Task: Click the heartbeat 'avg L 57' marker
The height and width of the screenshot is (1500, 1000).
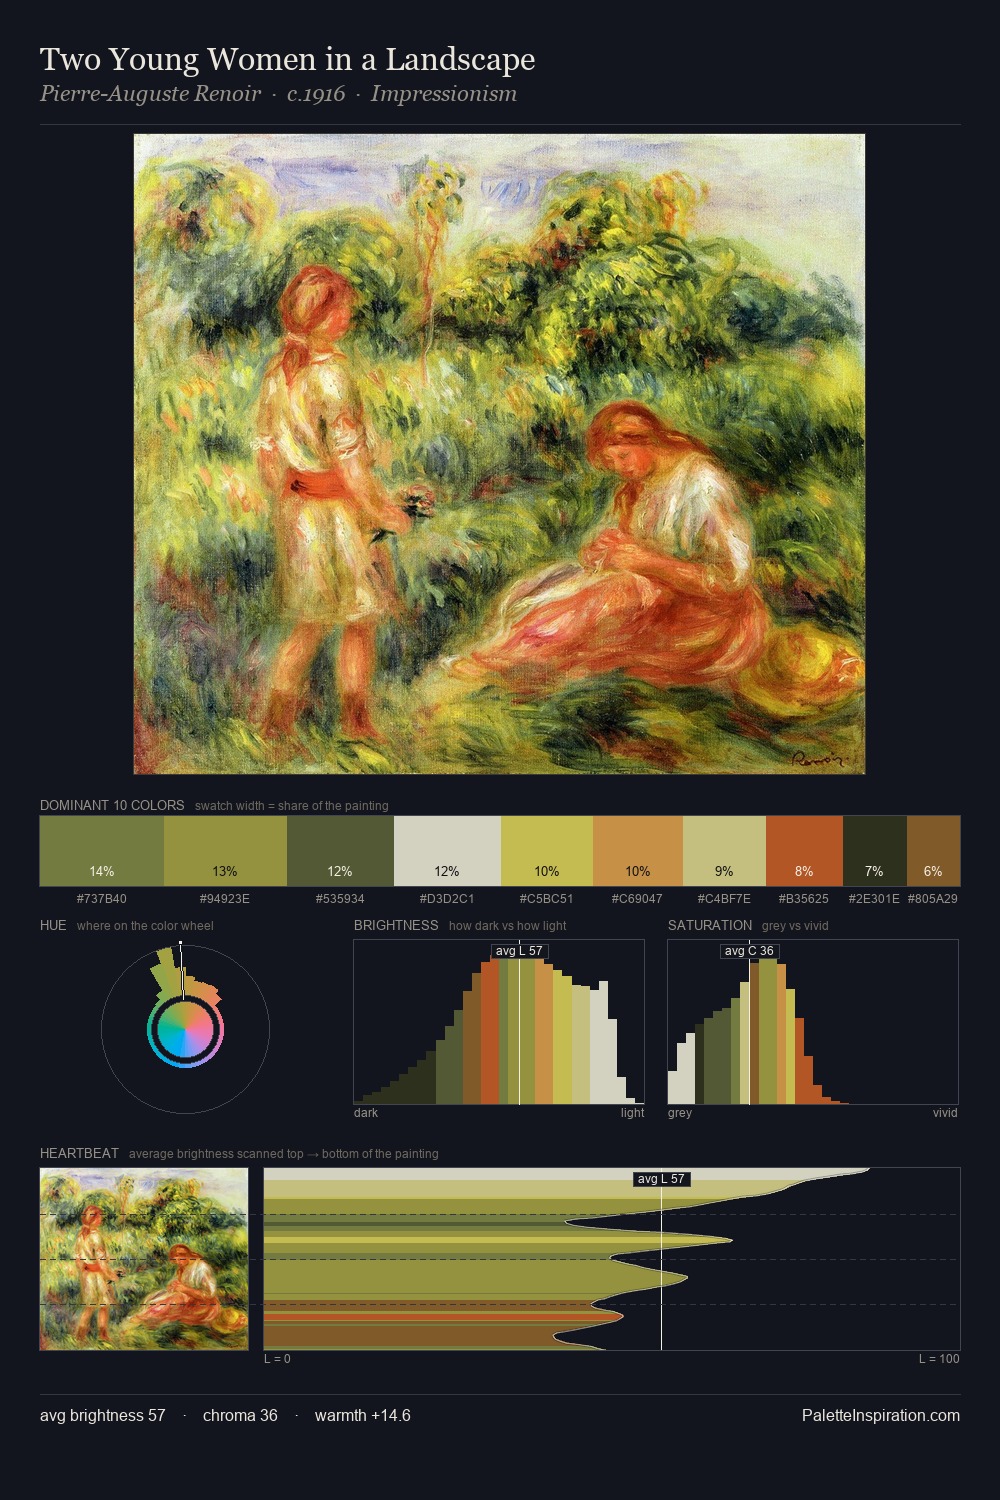Action: pos(662,1179)
